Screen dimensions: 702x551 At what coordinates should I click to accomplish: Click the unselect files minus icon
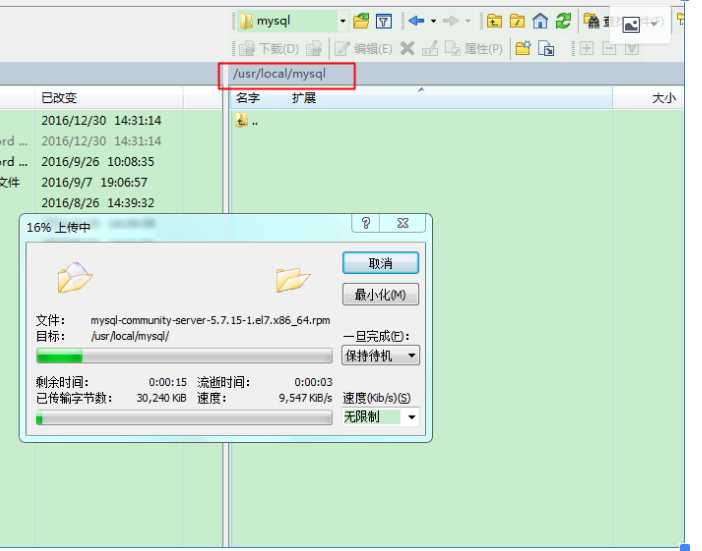(609, 48)
